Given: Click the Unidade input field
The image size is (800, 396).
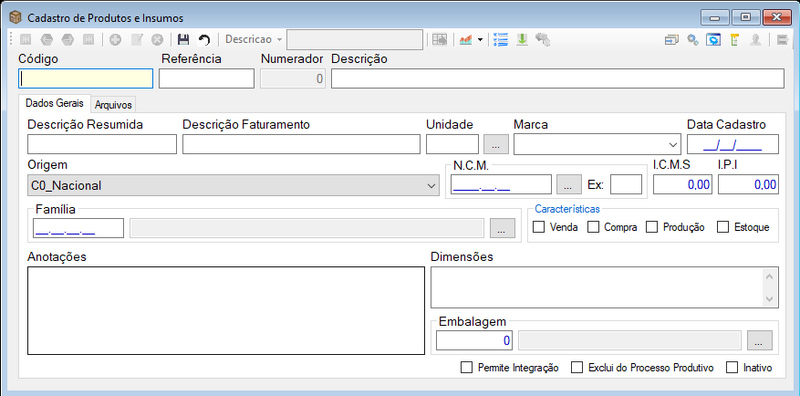Looking at the screenshot, I should pyautogui.click(x=453, y=144).
